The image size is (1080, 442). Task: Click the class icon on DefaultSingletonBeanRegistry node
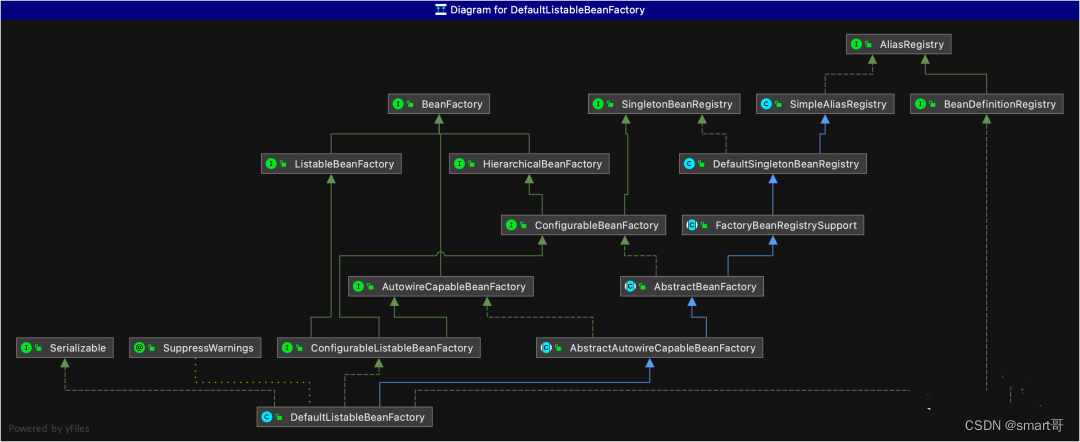point(689,164)
